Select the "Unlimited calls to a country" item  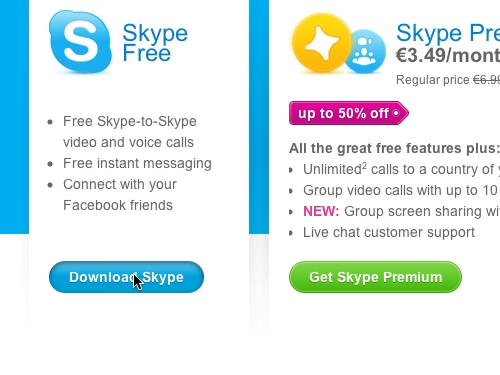click(401, 169)
